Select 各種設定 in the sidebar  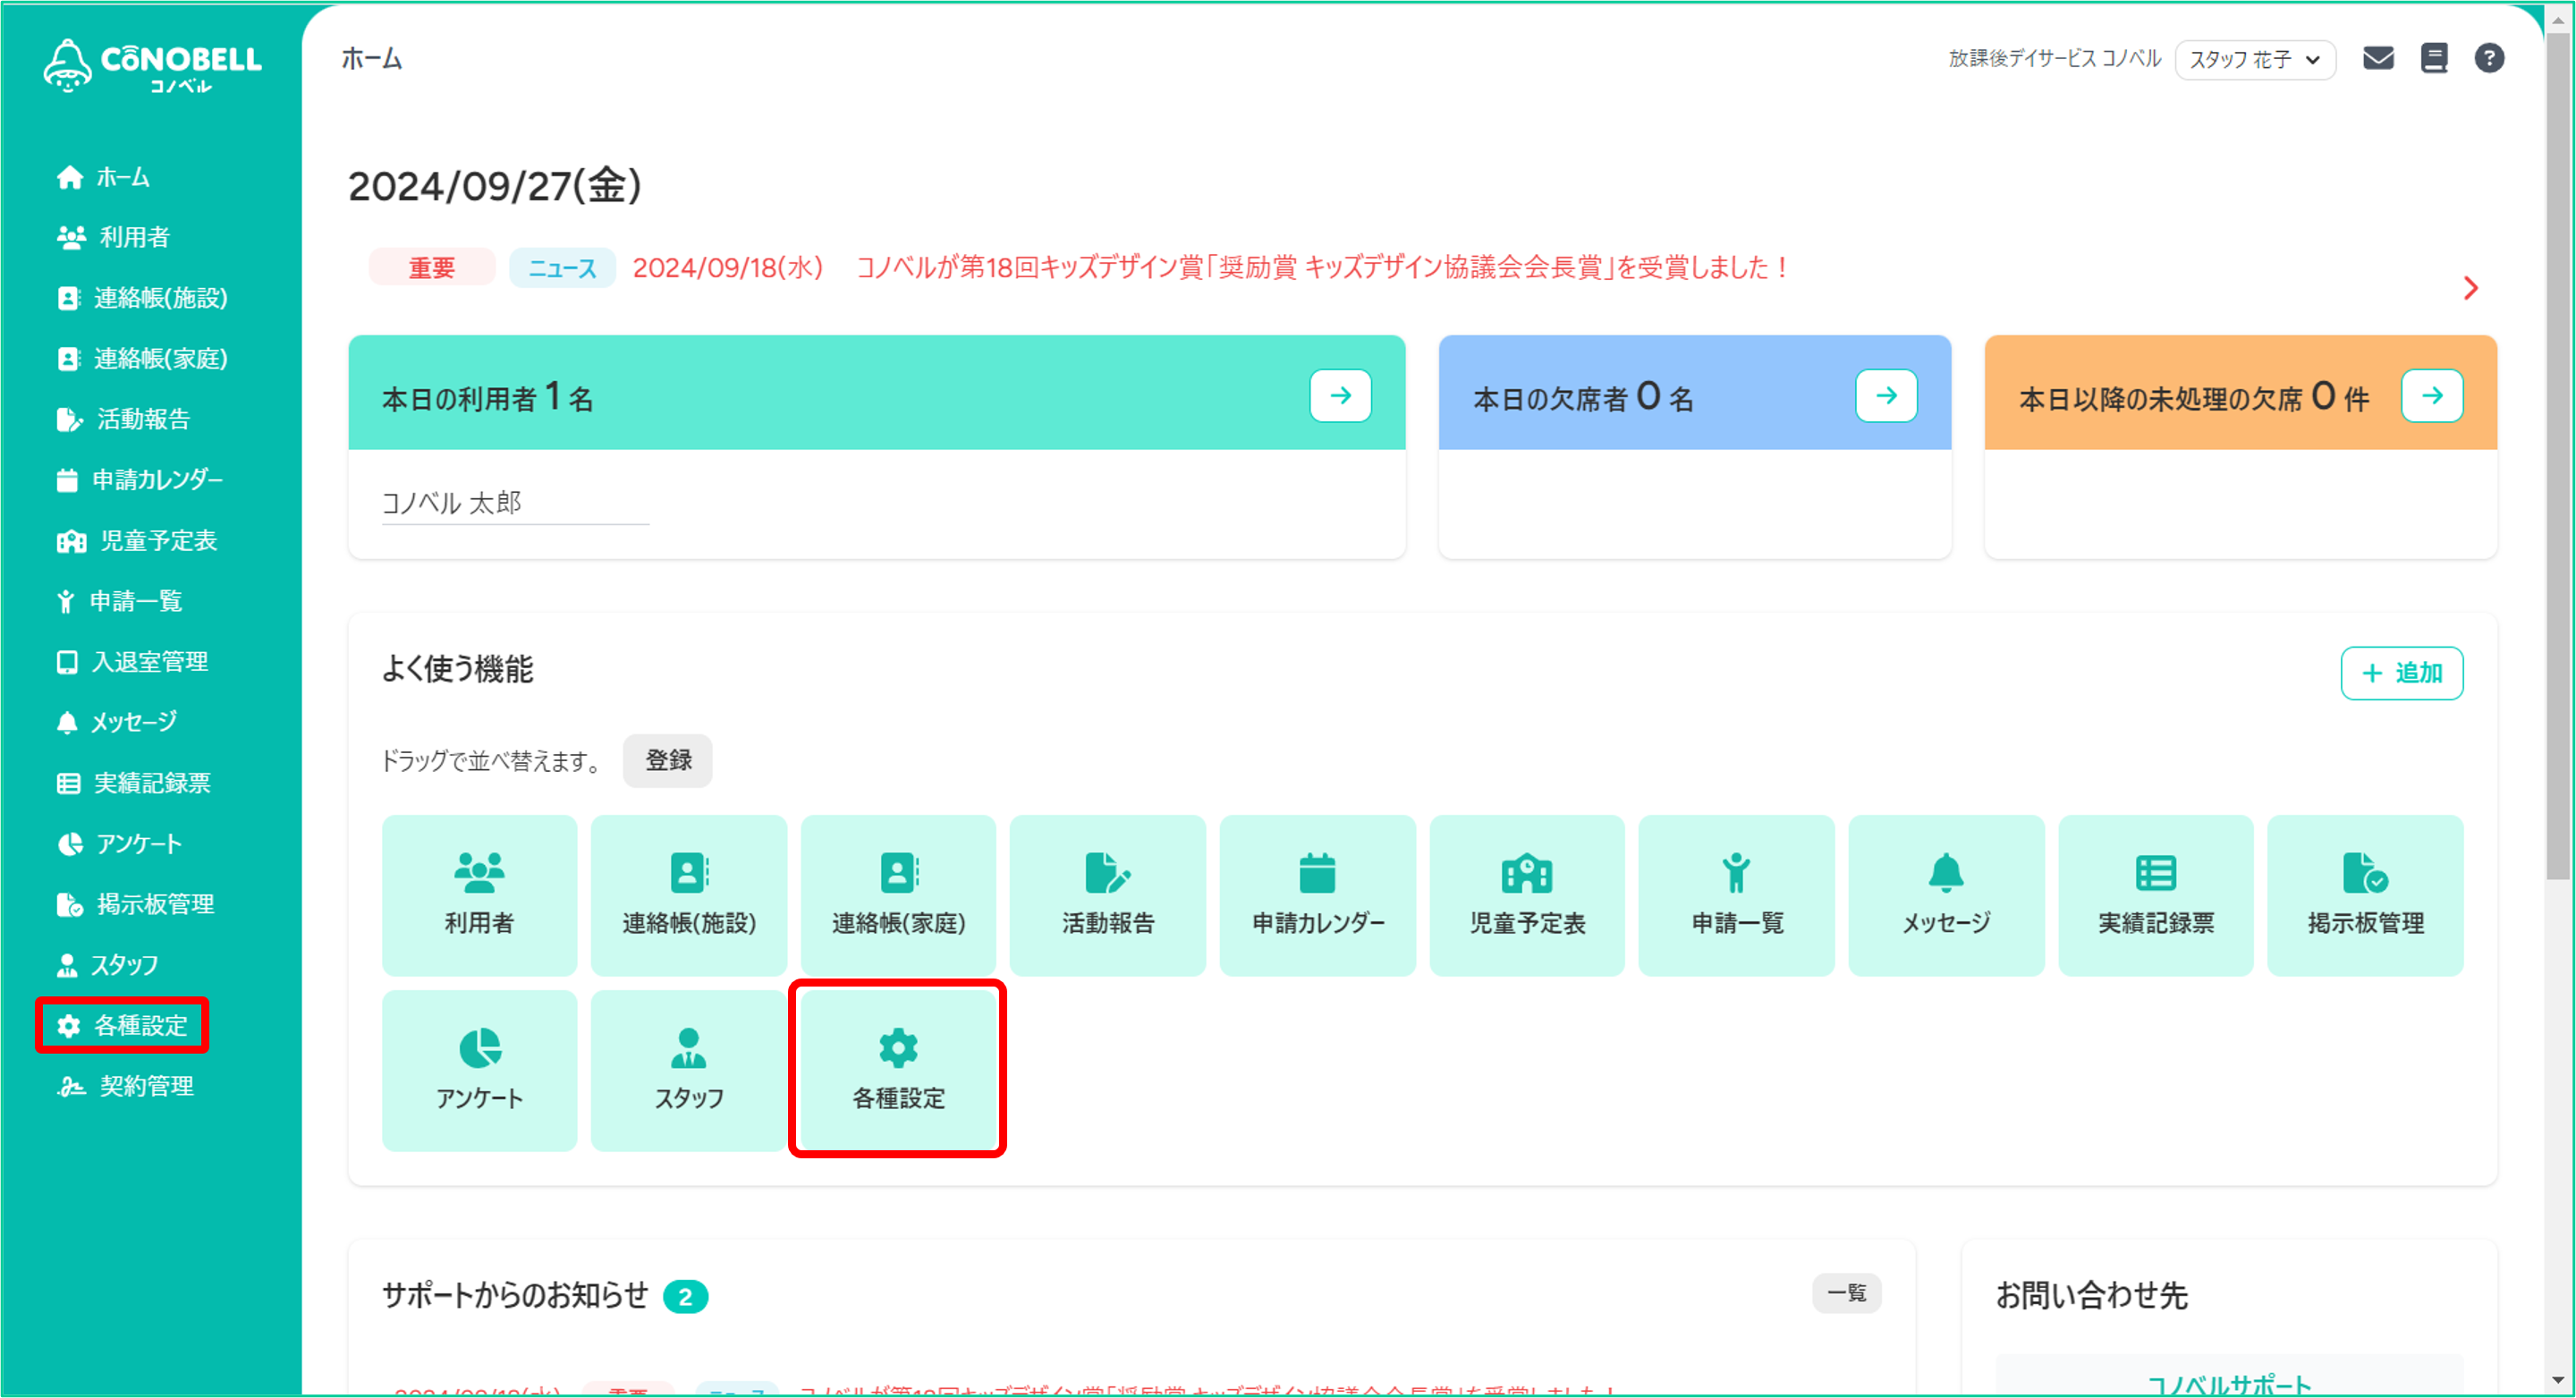(122, 1025)
